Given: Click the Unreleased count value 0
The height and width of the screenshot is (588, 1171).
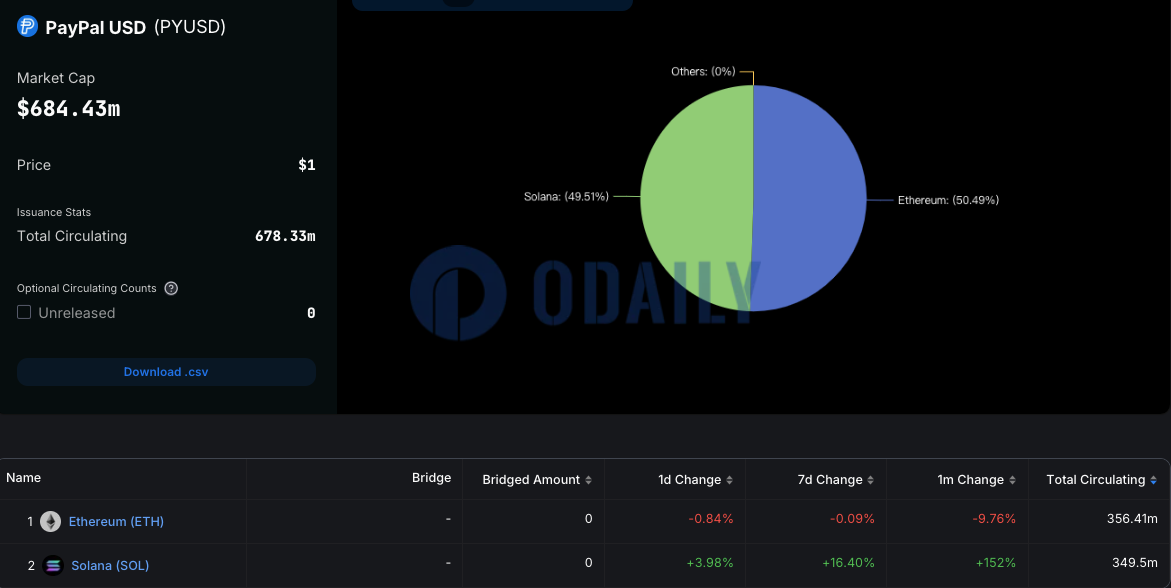Looking at the screenshot, I should pos(311,313).
